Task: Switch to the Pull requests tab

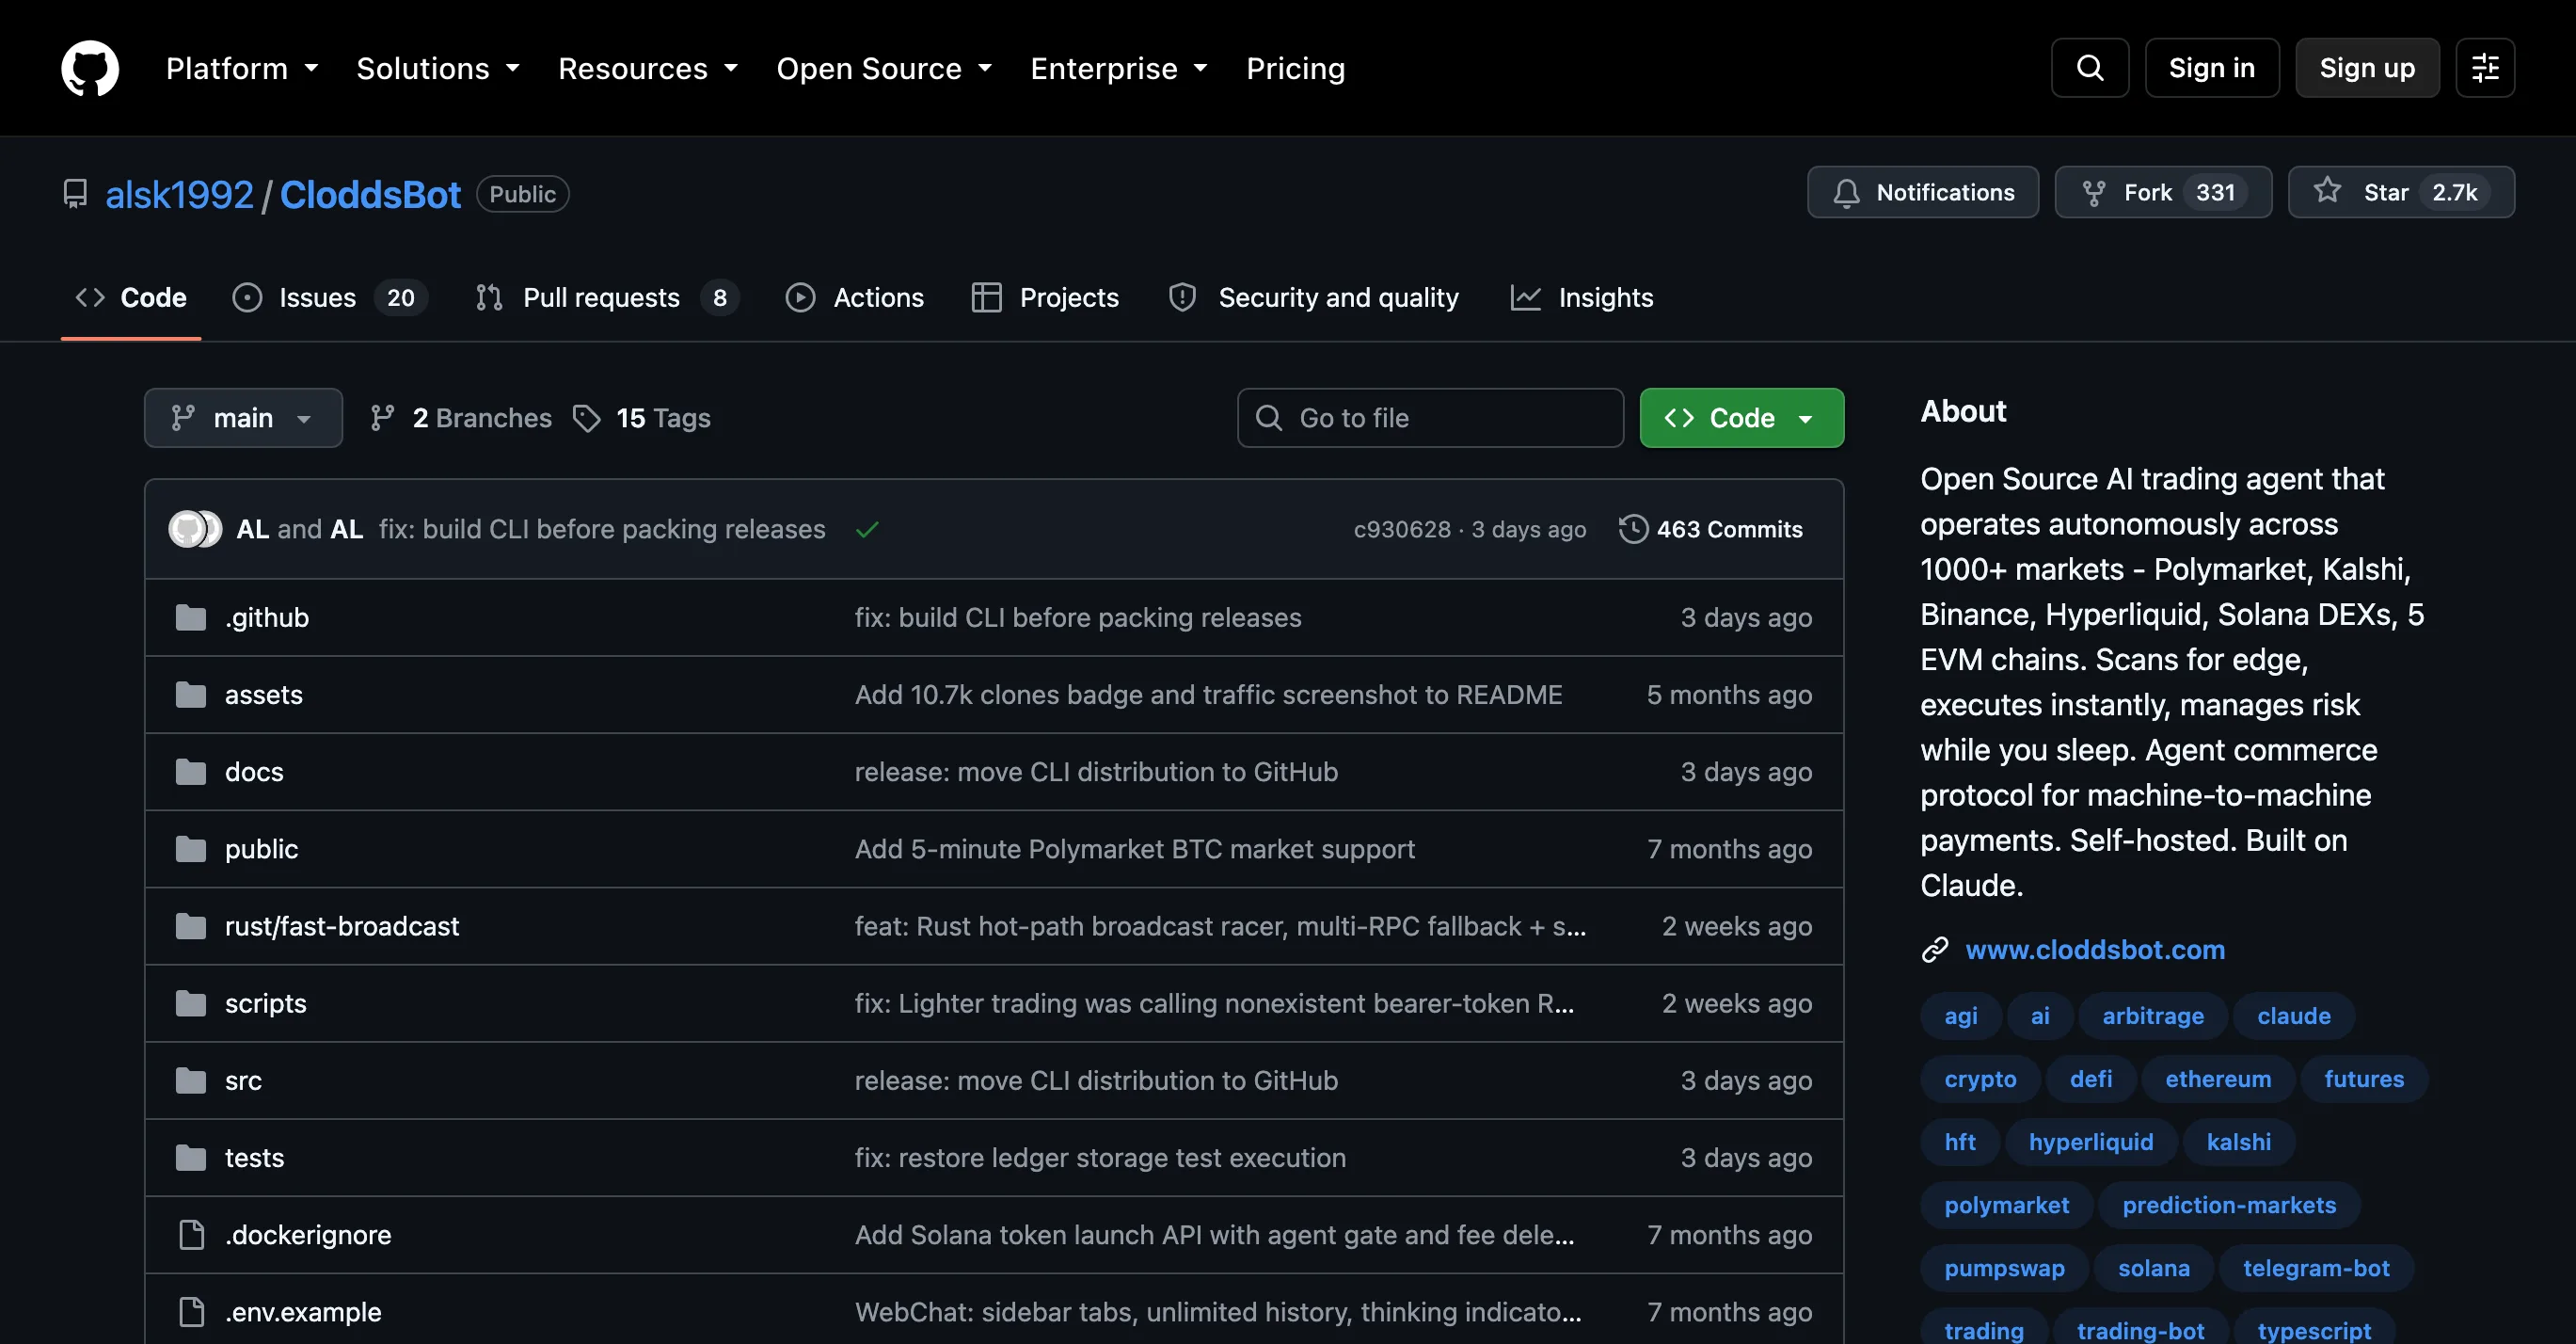Action: point(606,297)
